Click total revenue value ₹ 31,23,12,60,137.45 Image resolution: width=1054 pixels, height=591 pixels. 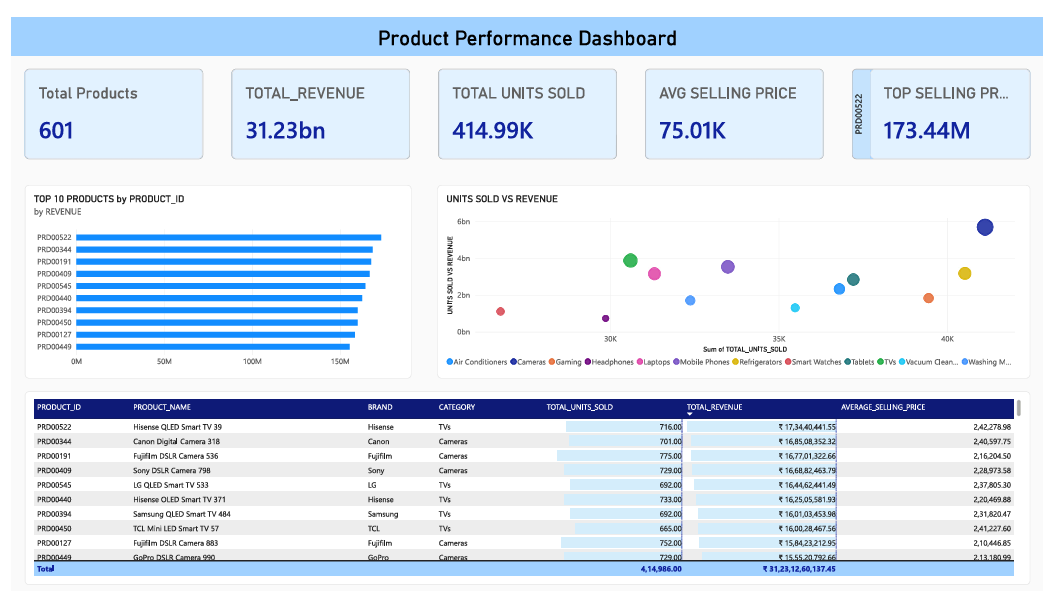click(x=799, y=569)
